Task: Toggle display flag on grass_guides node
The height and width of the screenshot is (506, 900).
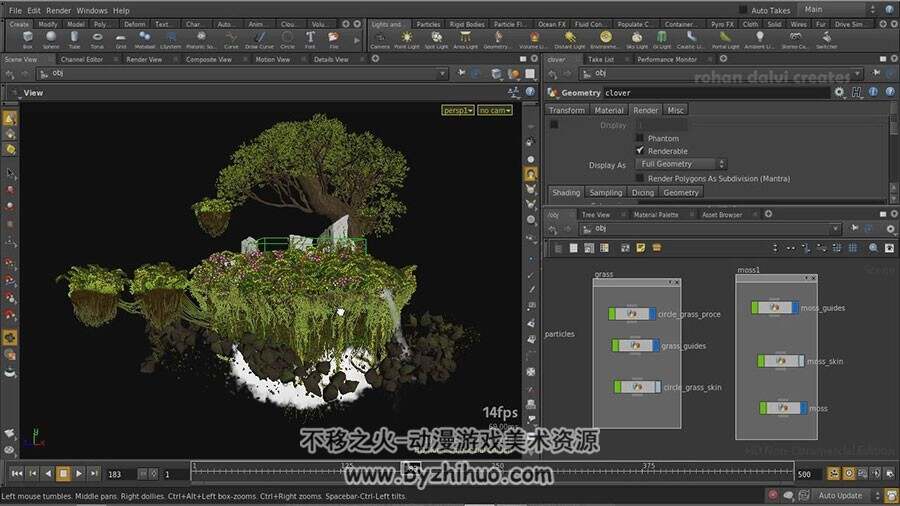Action: [655, 345]
